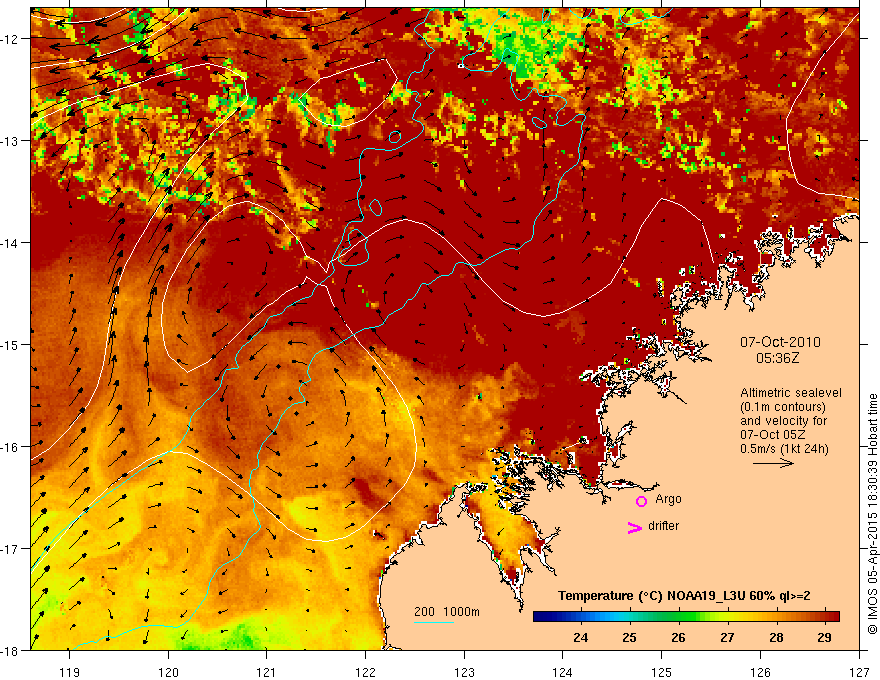This screenshot has height=680, width=880.
Task: Click the '(0.1m contours)' legend text
Action: [x=782, y=407]
